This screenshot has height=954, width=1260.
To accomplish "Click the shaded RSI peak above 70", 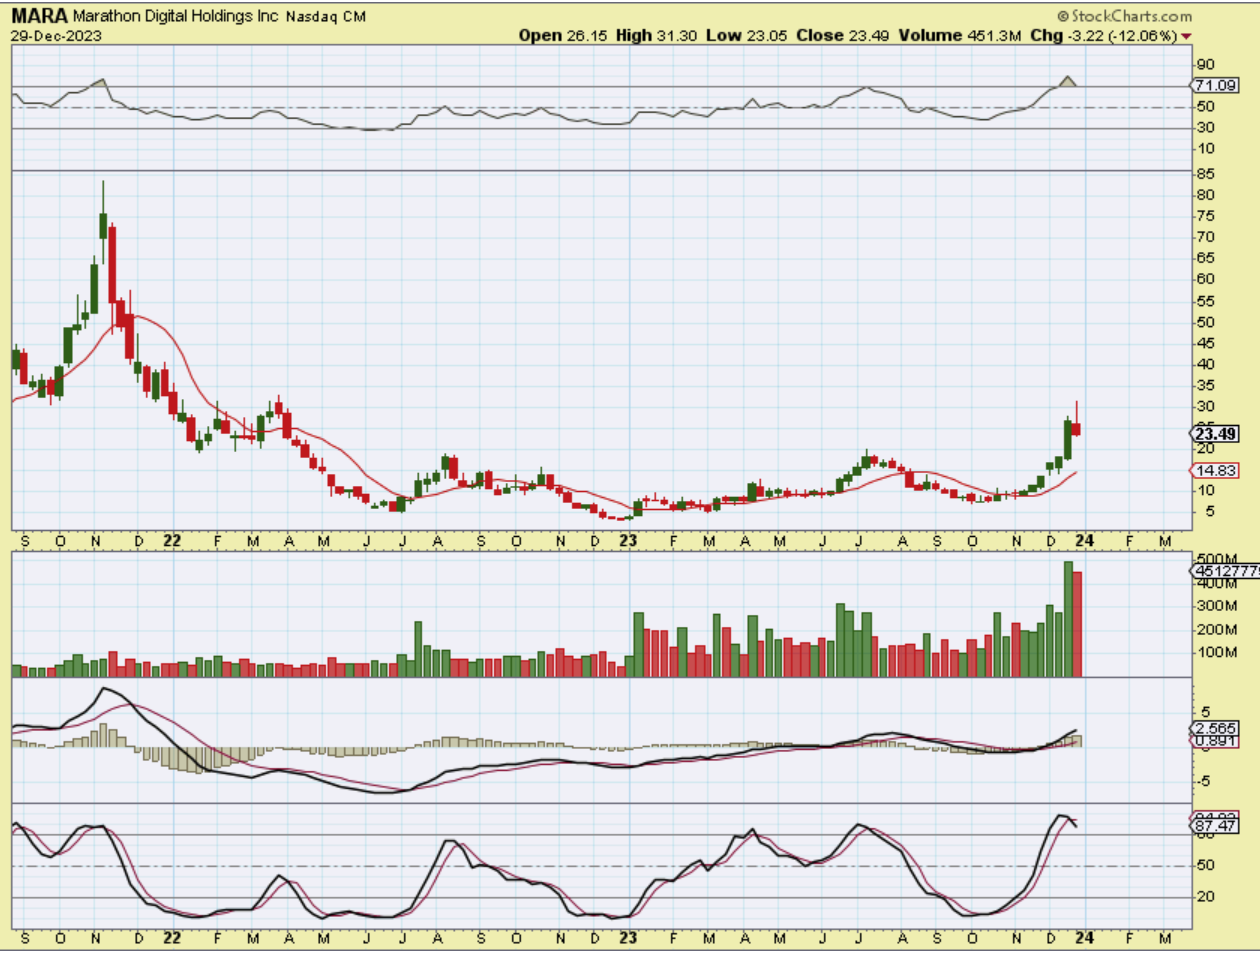I will tap(1067, 81).
